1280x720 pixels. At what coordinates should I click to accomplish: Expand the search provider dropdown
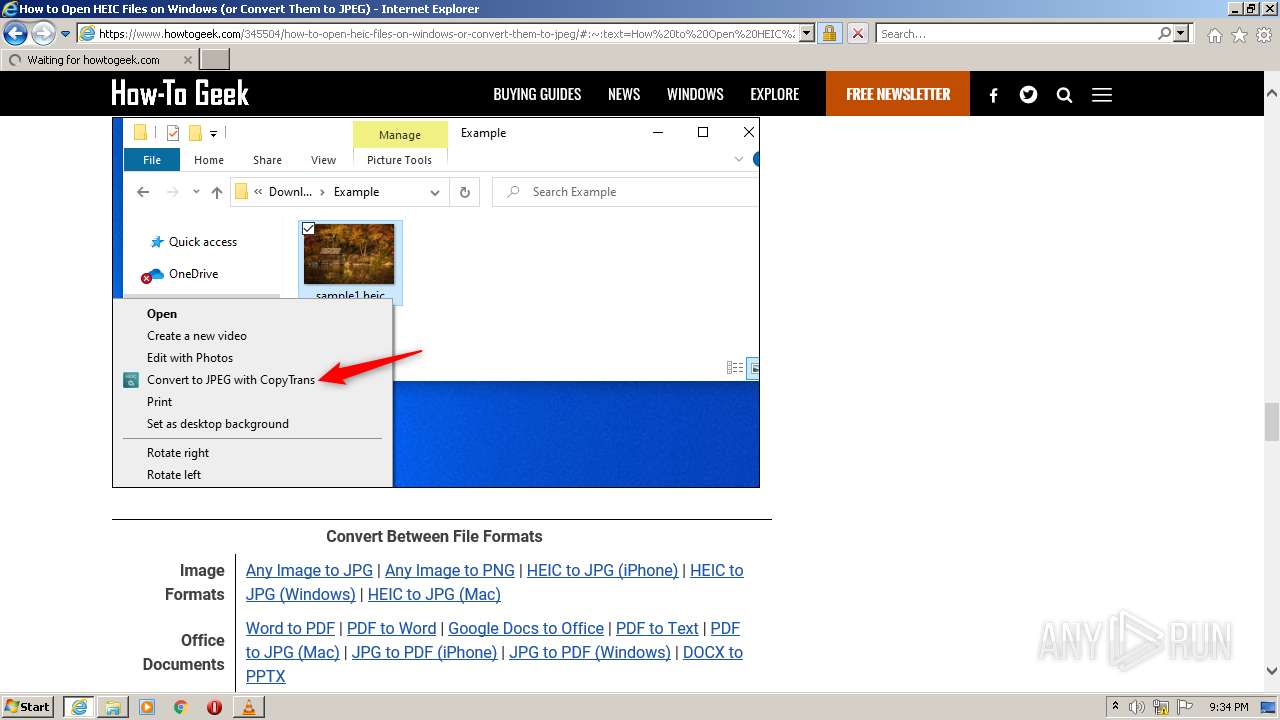1182,34
